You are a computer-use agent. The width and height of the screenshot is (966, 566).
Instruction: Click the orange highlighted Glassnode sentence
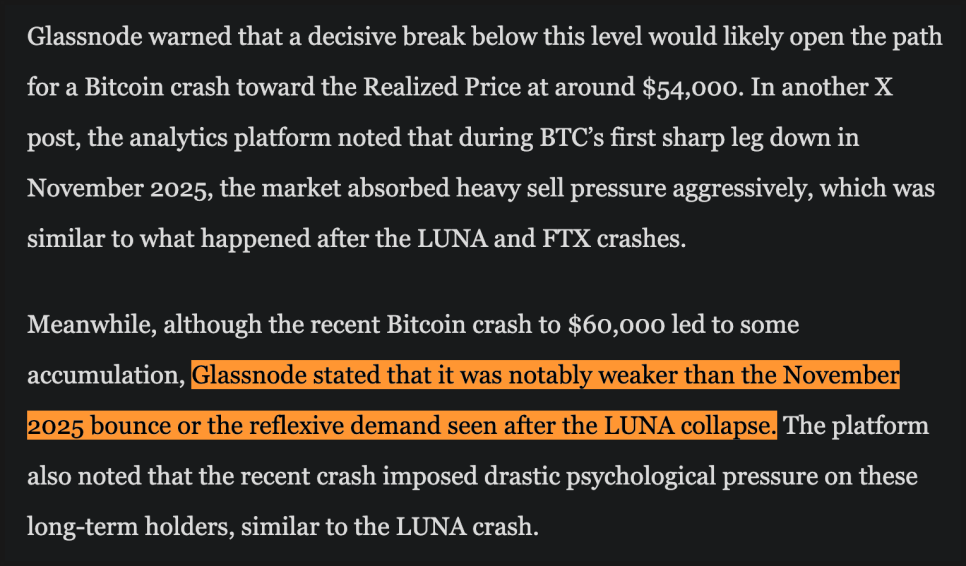545,376
